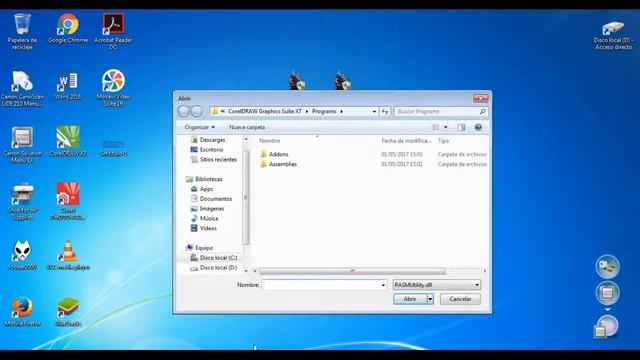Image resolution: width=640 pixels, height=360 pixels.
Task: Open the BlueStacks desktop shortcut
Action: tap(68, 312)
